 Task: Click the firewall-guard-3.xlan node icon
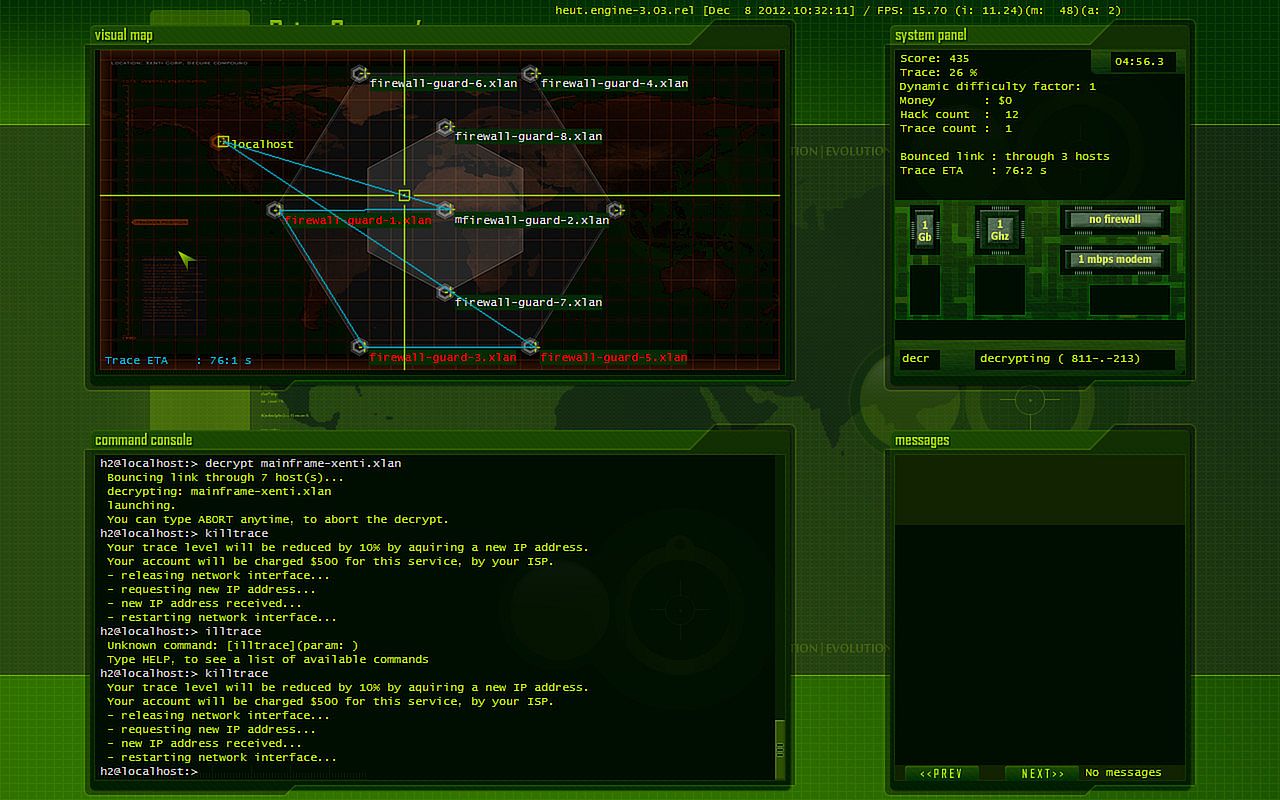tap(360, 347)
